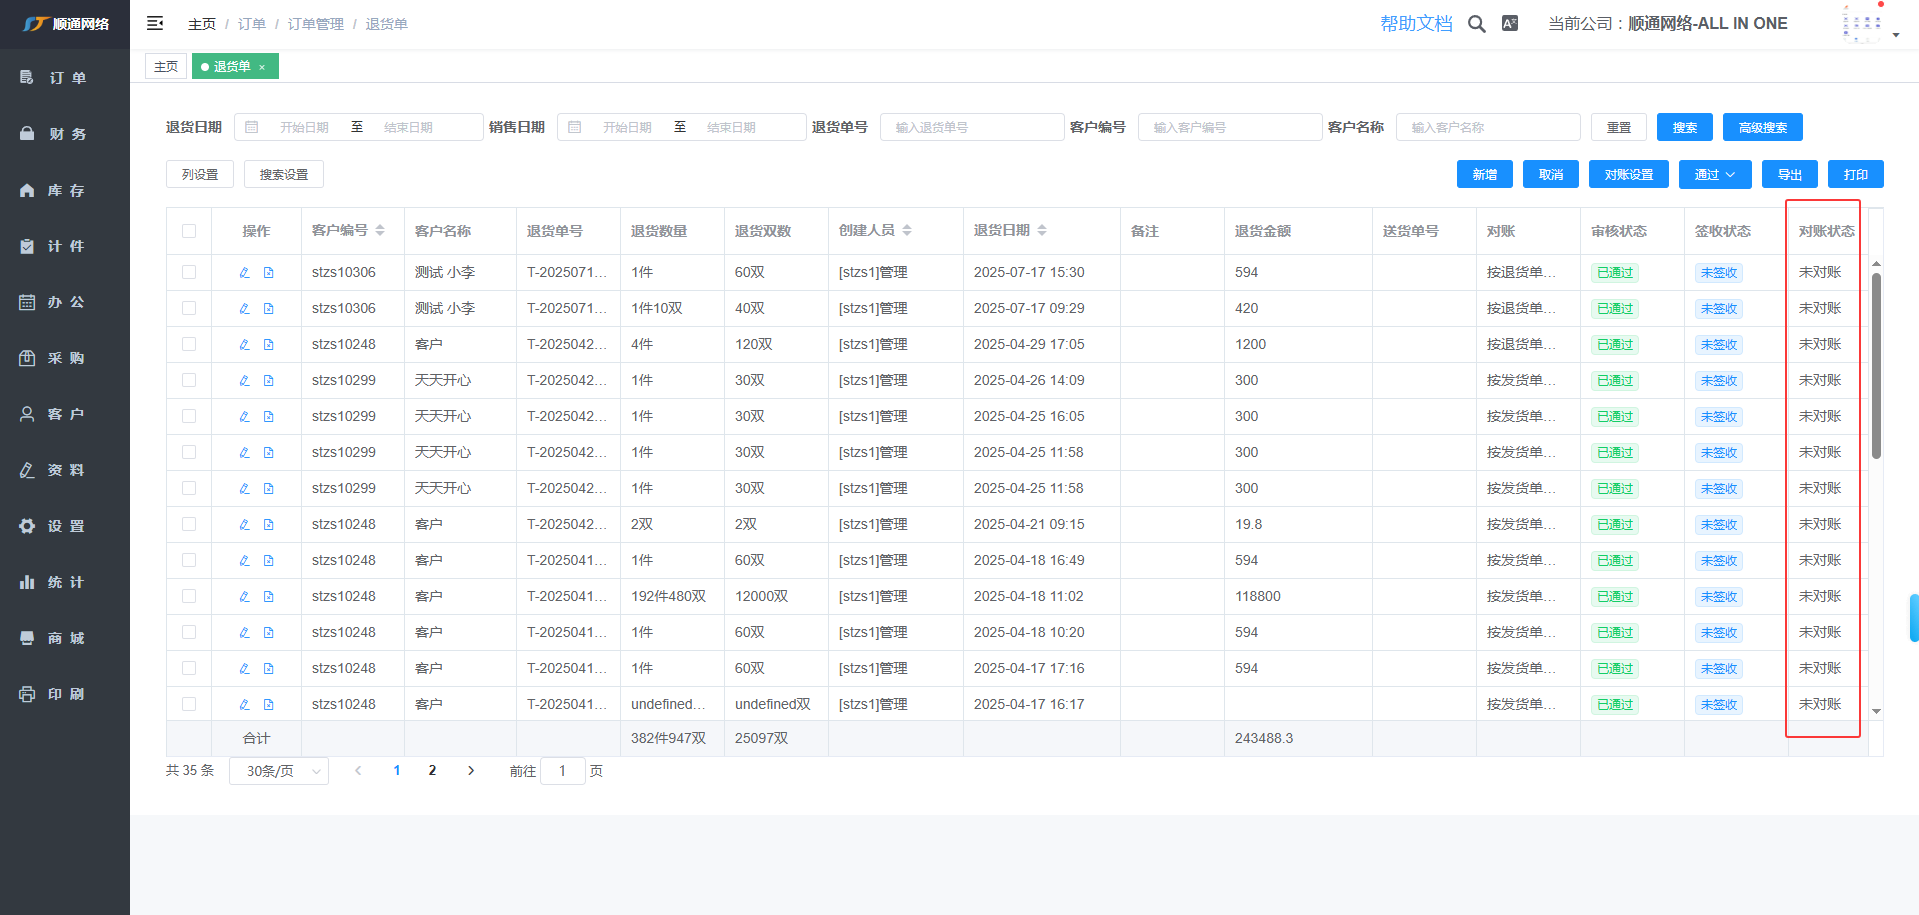Image resolution: width=1919 pixels, height=915 pixels.
Task: Click the table vertical scrollbar thumb
Action: coord(1876,365)
